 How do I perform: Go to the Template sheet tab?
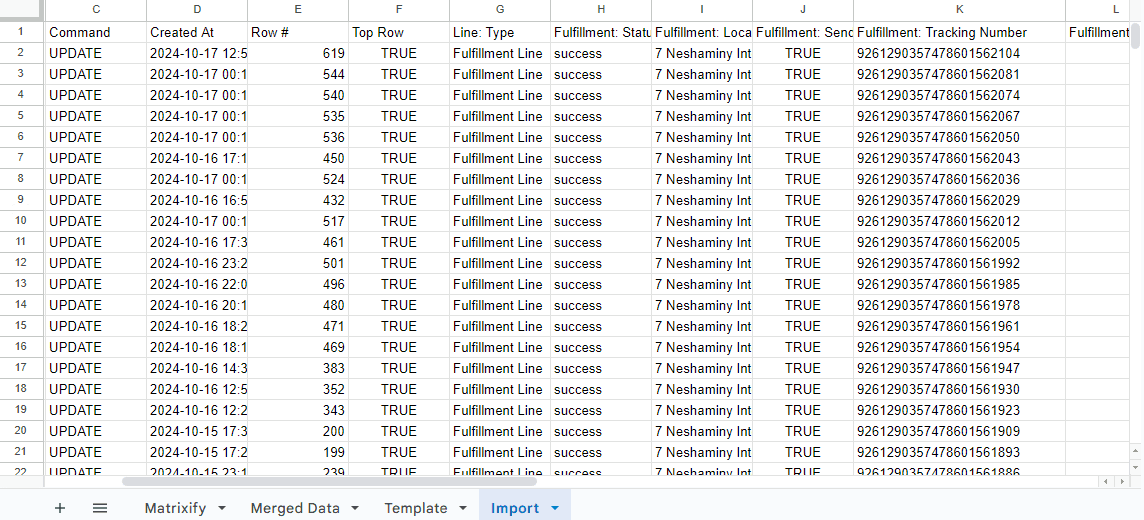pyautogui.click(x=415, y=508)
